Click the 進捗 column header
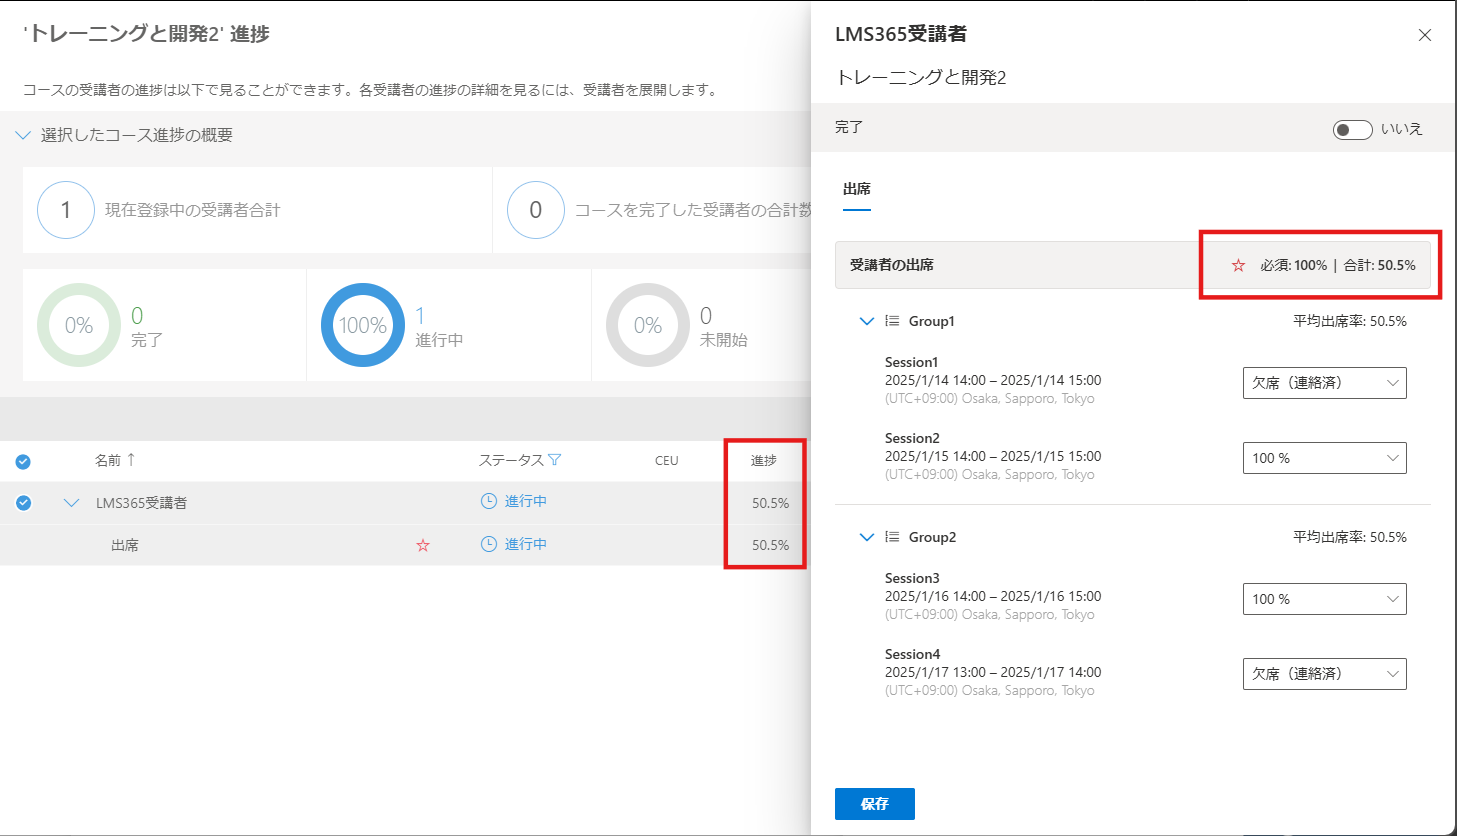This screenshot has width=1457, height=836. pos(764,460)
